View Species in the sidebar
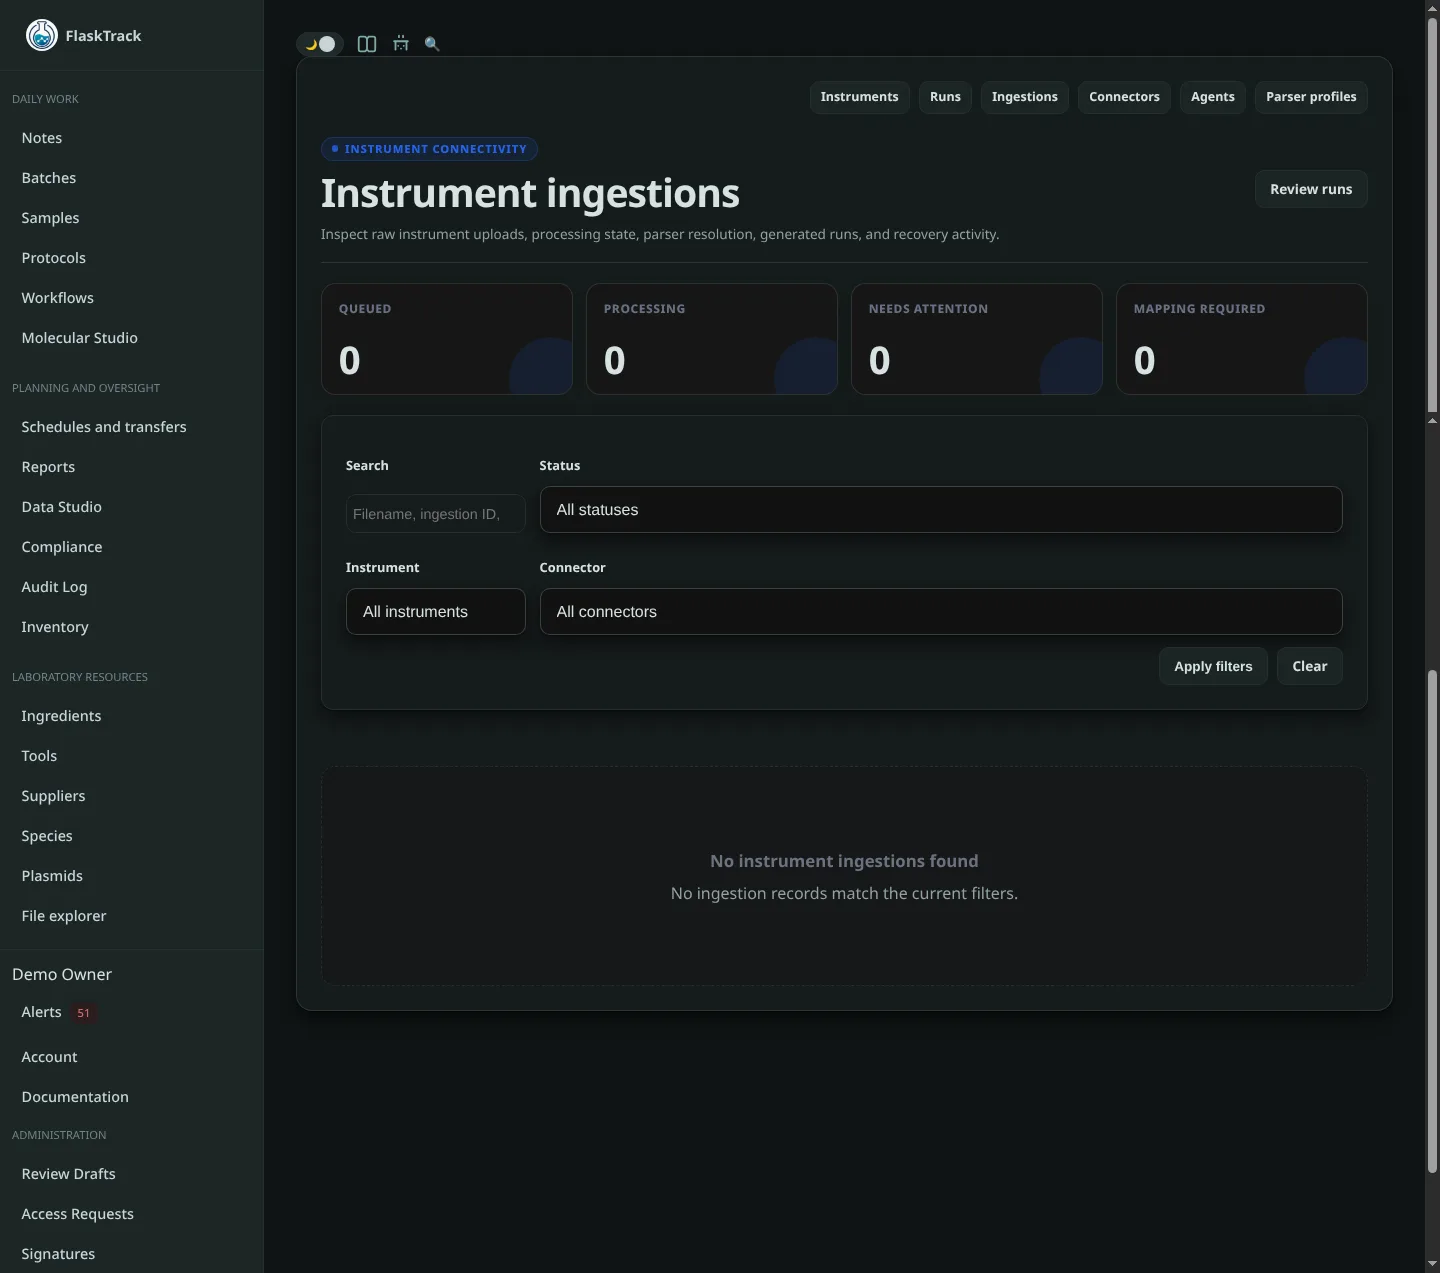 (47, 836)
